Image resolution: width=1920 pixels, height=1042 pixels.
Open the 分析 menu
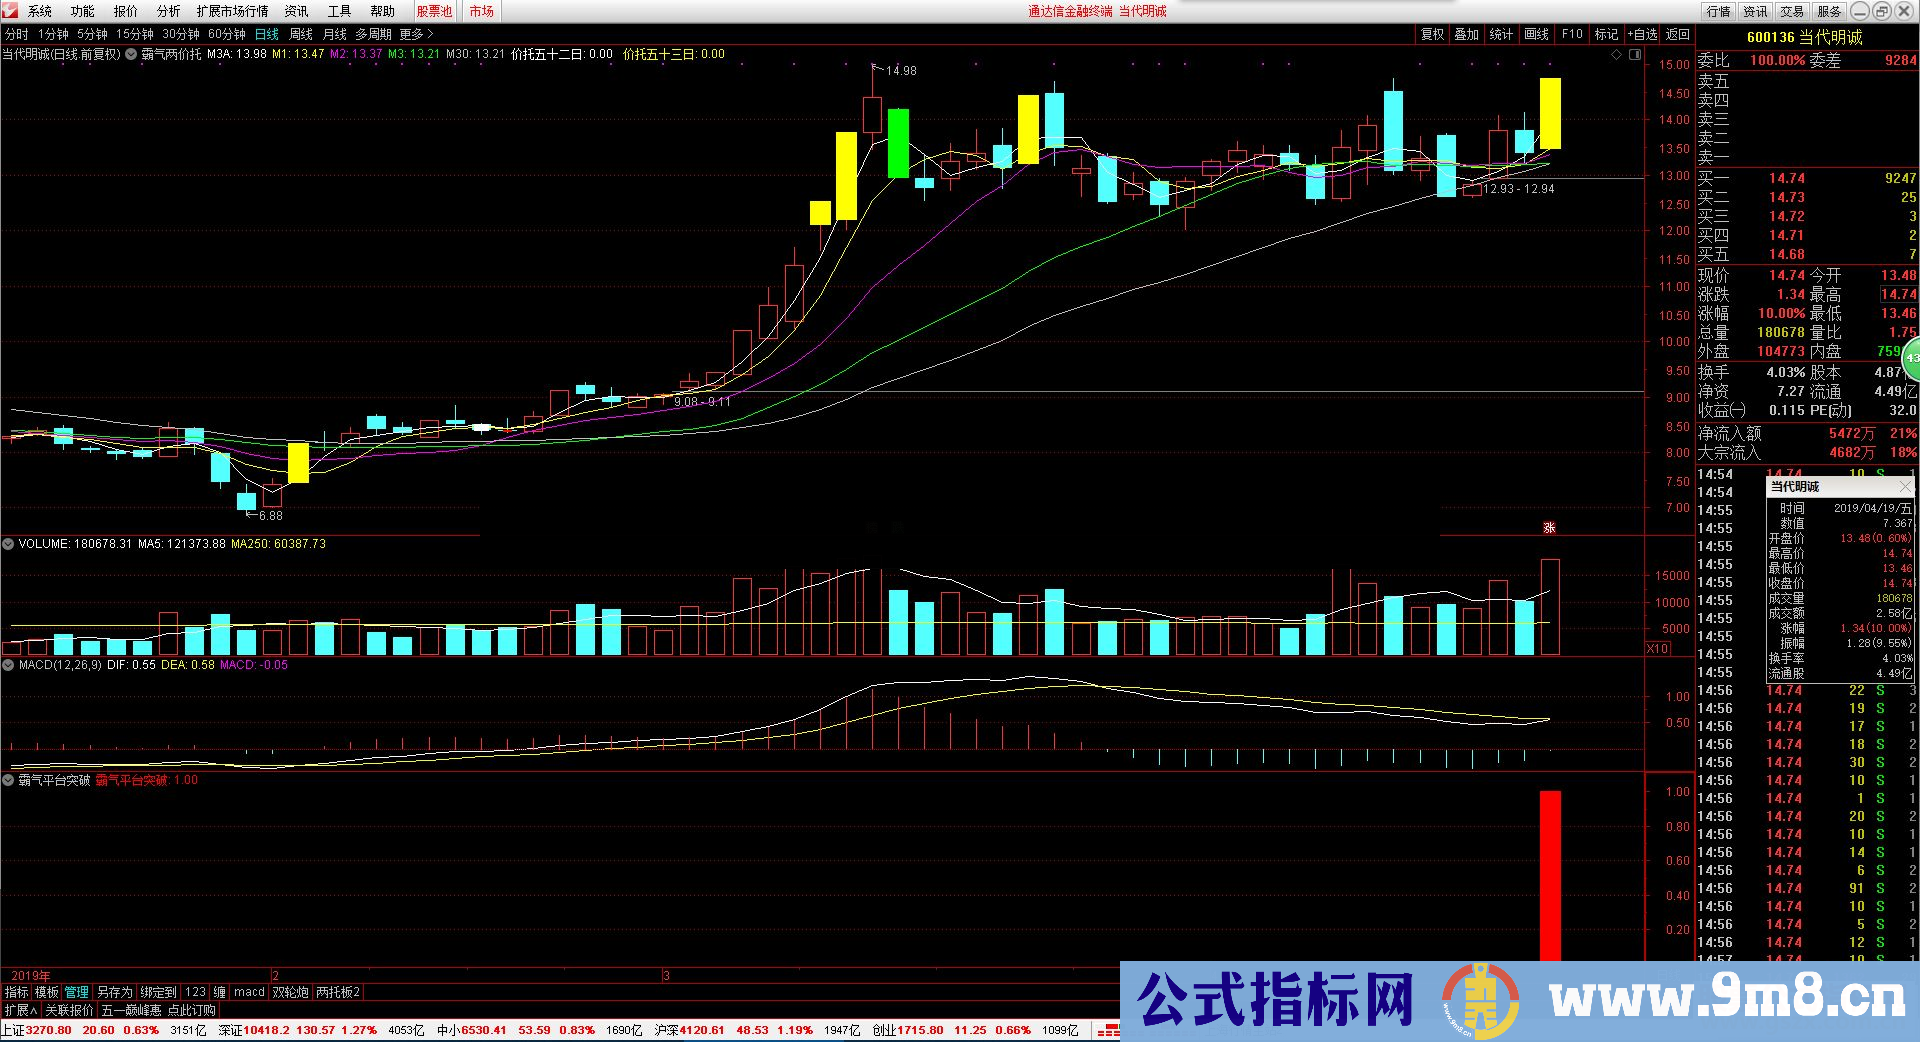[168, 11]
